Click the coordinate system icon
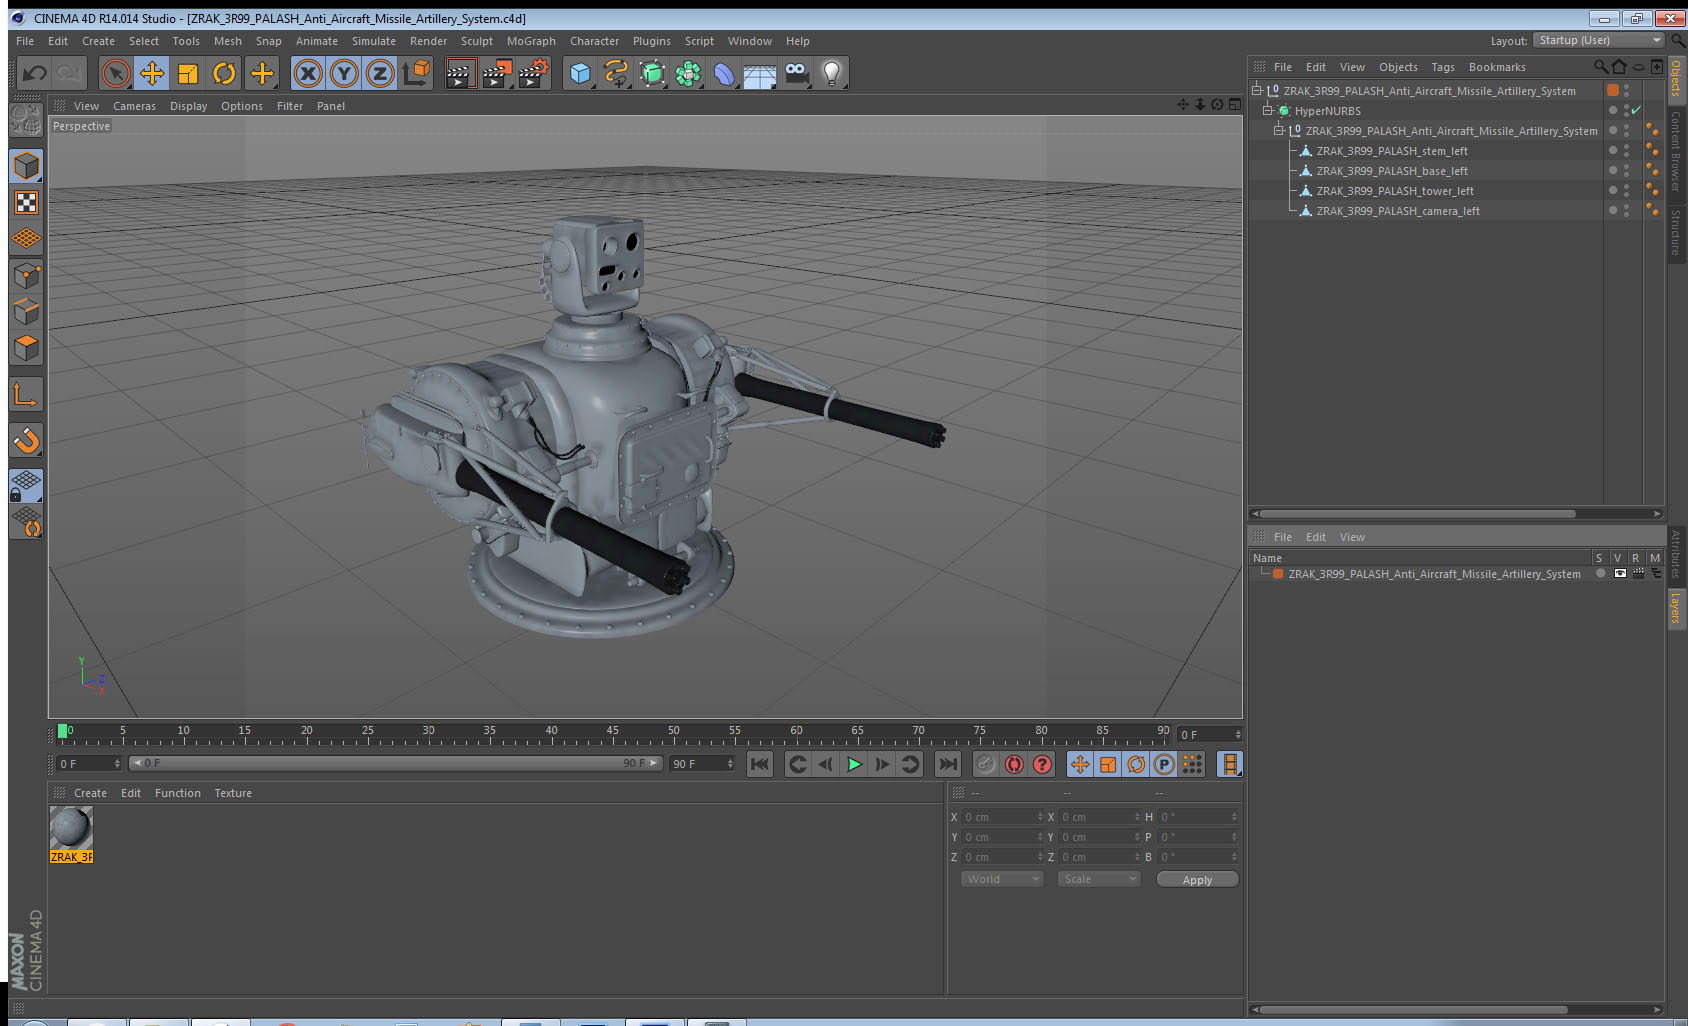This screenshot has height=1026, width=1688. tap(416, 73)
